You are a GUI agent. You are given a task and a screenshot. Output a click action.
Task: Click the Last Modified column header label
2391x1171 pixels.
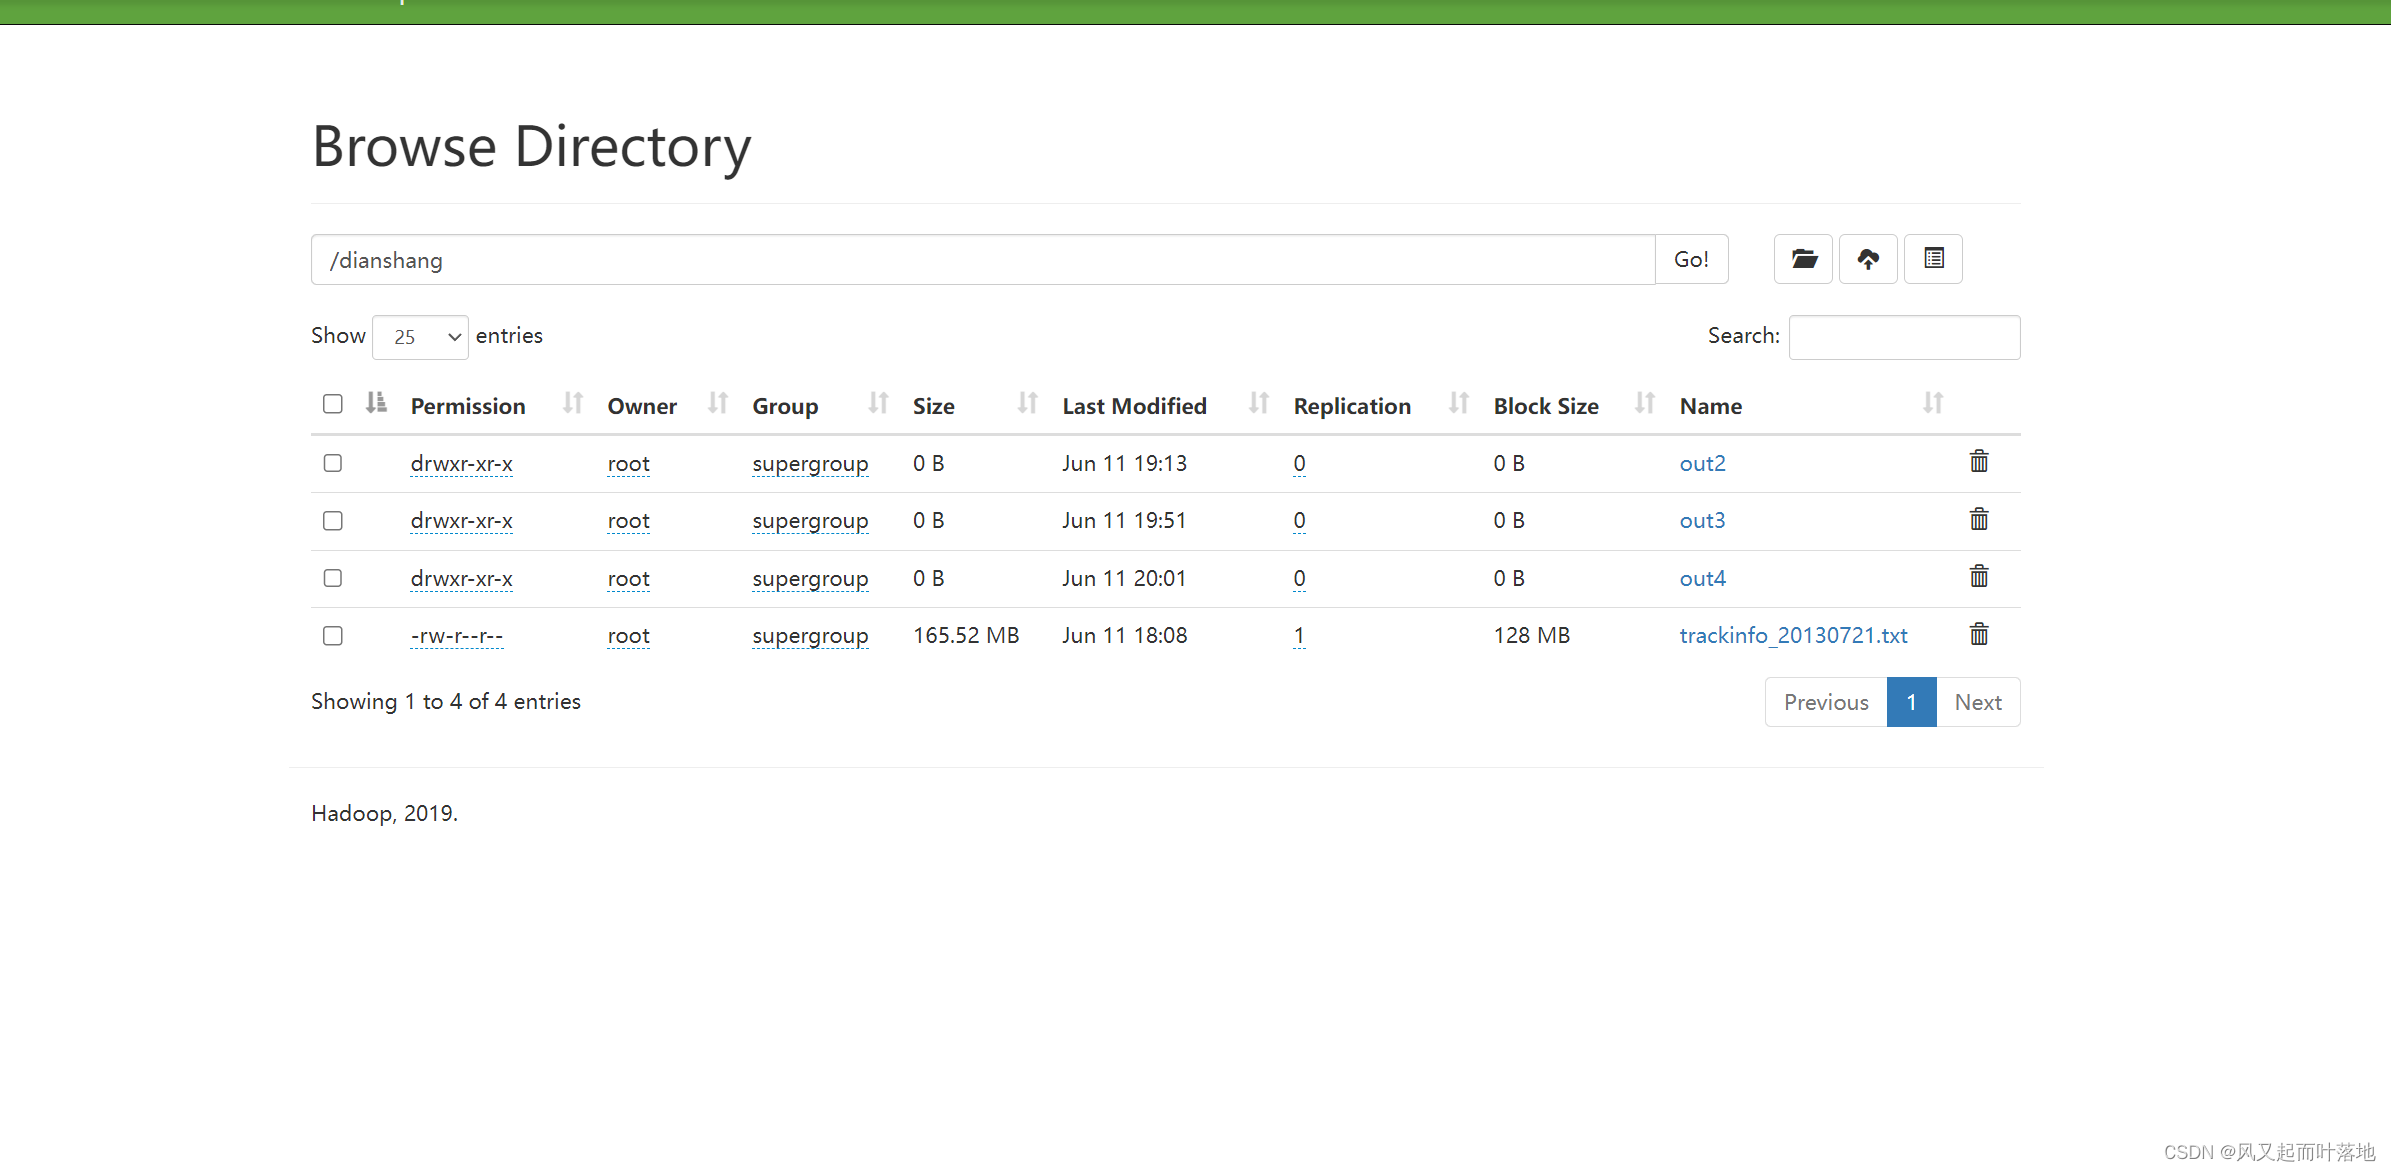pyautogui.click(x=1134, y=406)
